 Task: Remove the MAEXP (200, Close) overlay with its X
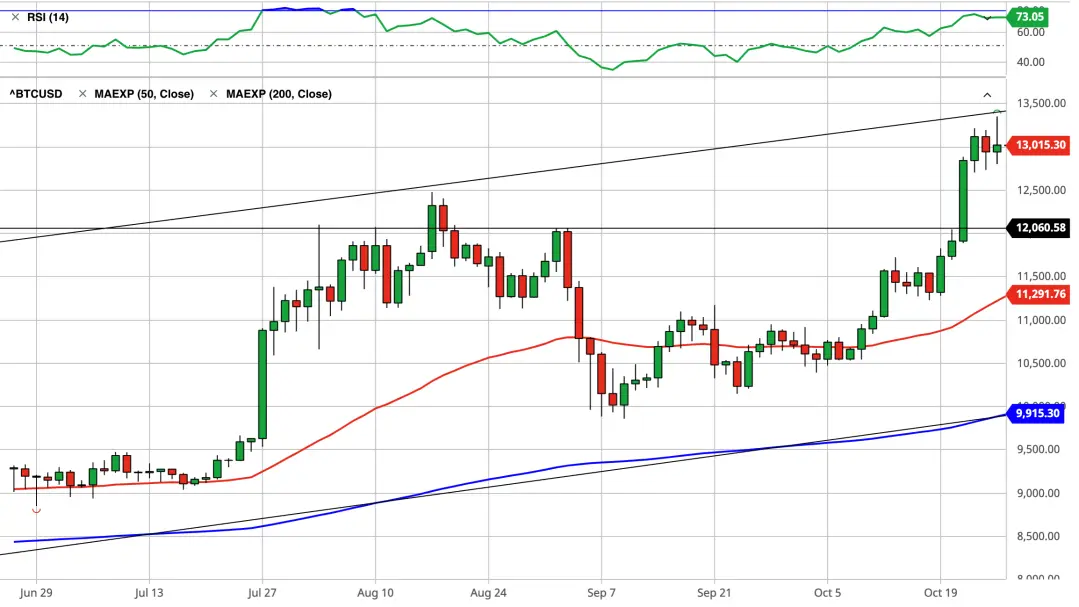click(213, 94)
